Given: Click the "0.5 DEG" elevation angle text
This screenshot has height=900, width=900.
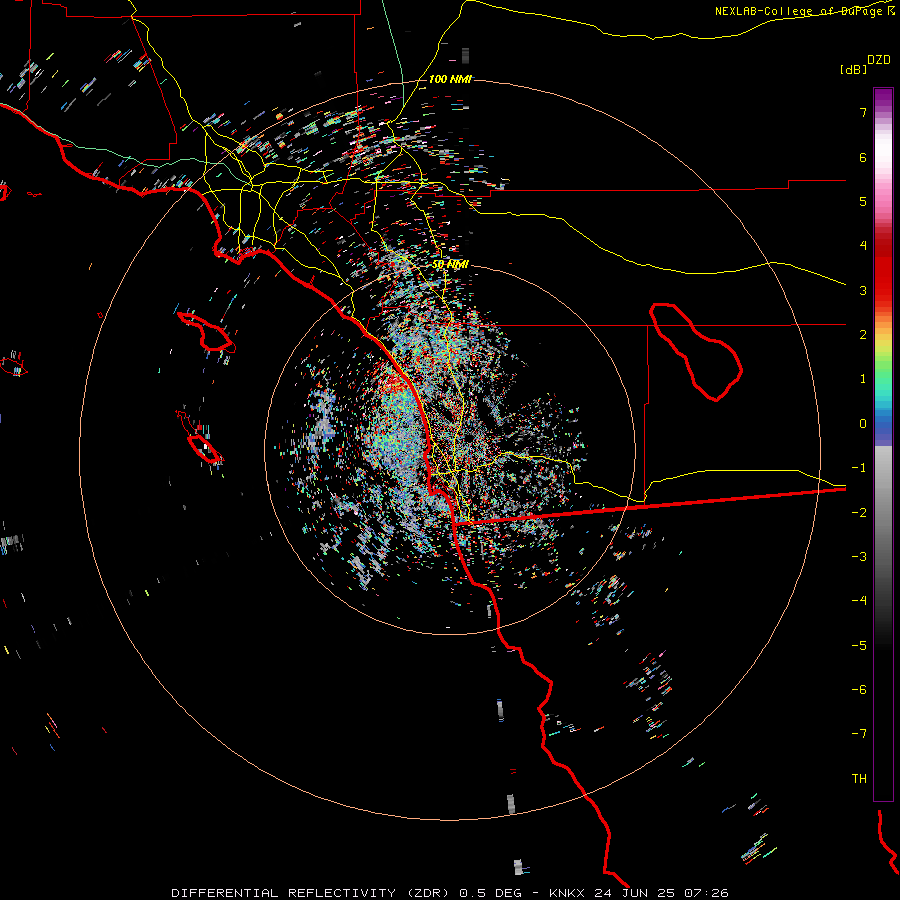Looking at the screenshot, I should pos(490,893).
